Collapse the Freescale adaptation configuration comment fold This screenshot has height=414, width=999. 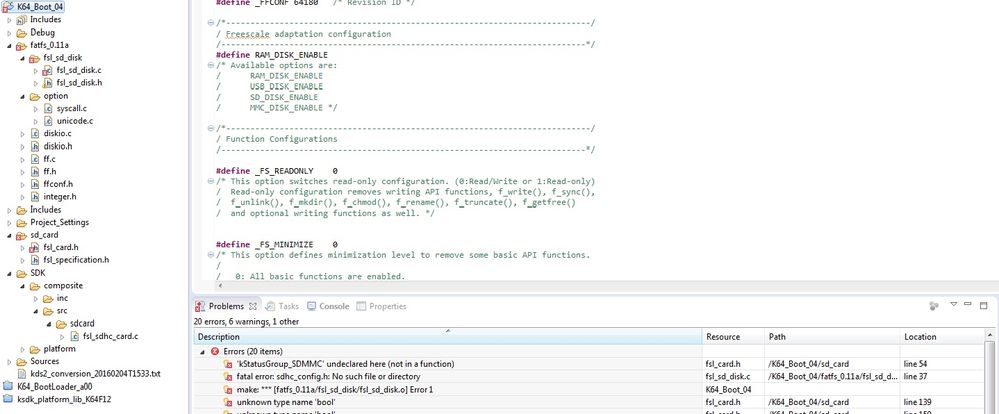[x=211, y=23]
